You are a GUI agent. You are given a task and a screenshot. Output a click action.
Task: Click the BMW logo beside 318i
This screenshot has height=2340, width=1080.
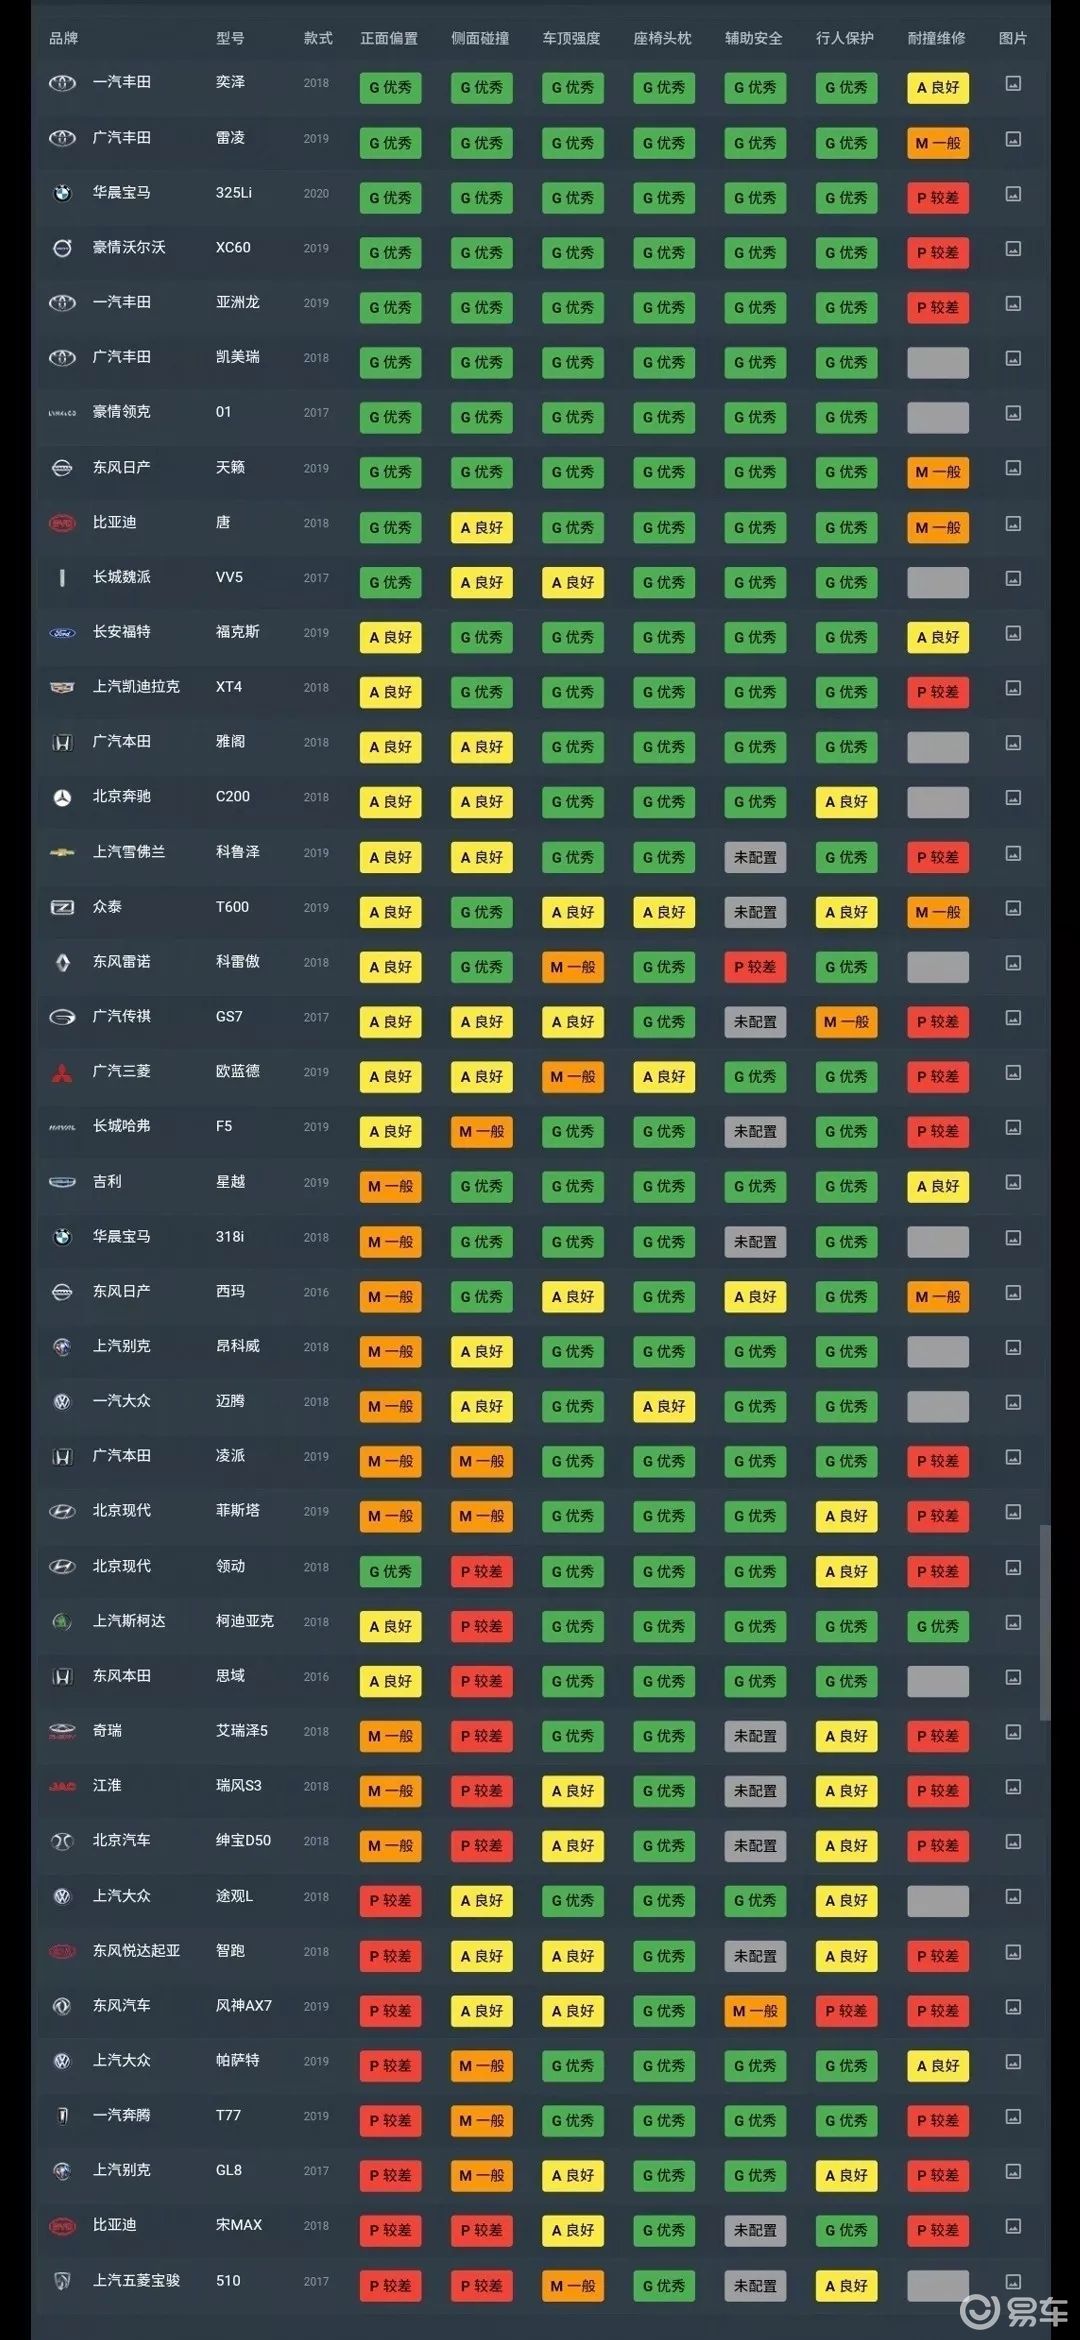click(x=62, y=1237)
